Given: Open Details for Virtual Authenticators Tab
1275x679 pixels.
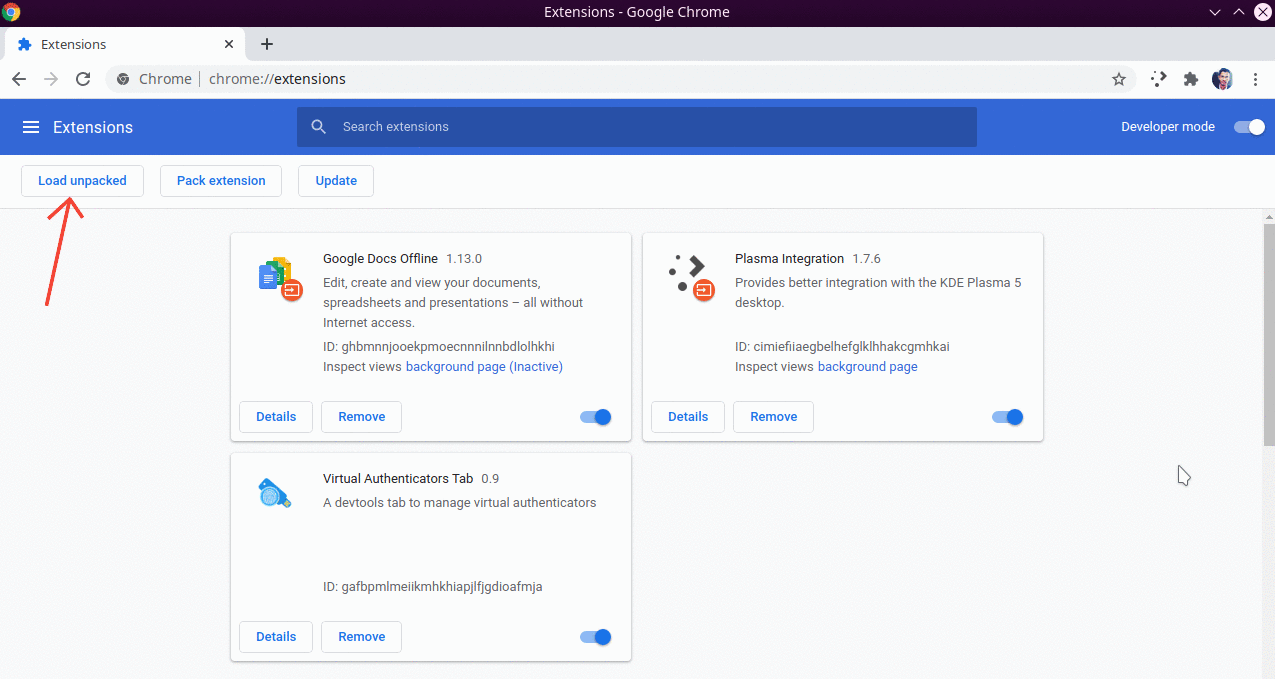Looking at the screenshot, I should point(276,637).
